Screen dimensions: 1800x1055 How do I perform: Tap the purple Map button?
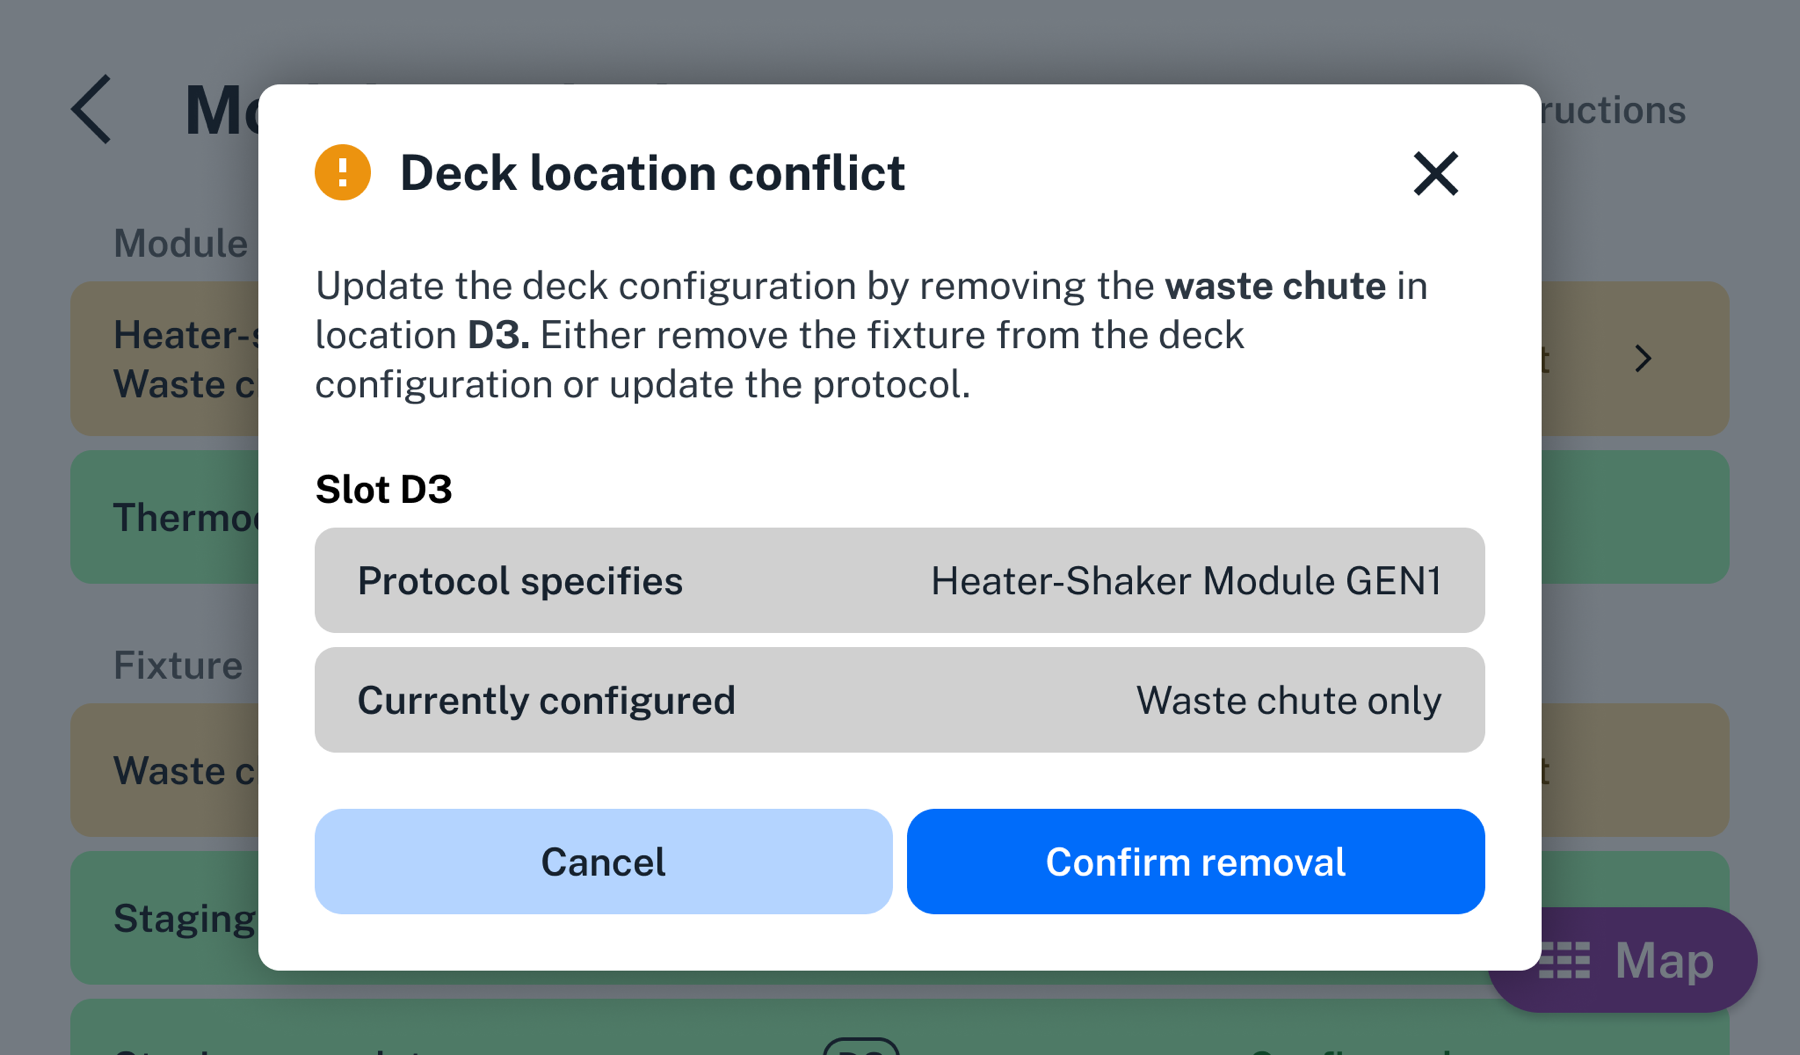click(x=1620, y=960)
